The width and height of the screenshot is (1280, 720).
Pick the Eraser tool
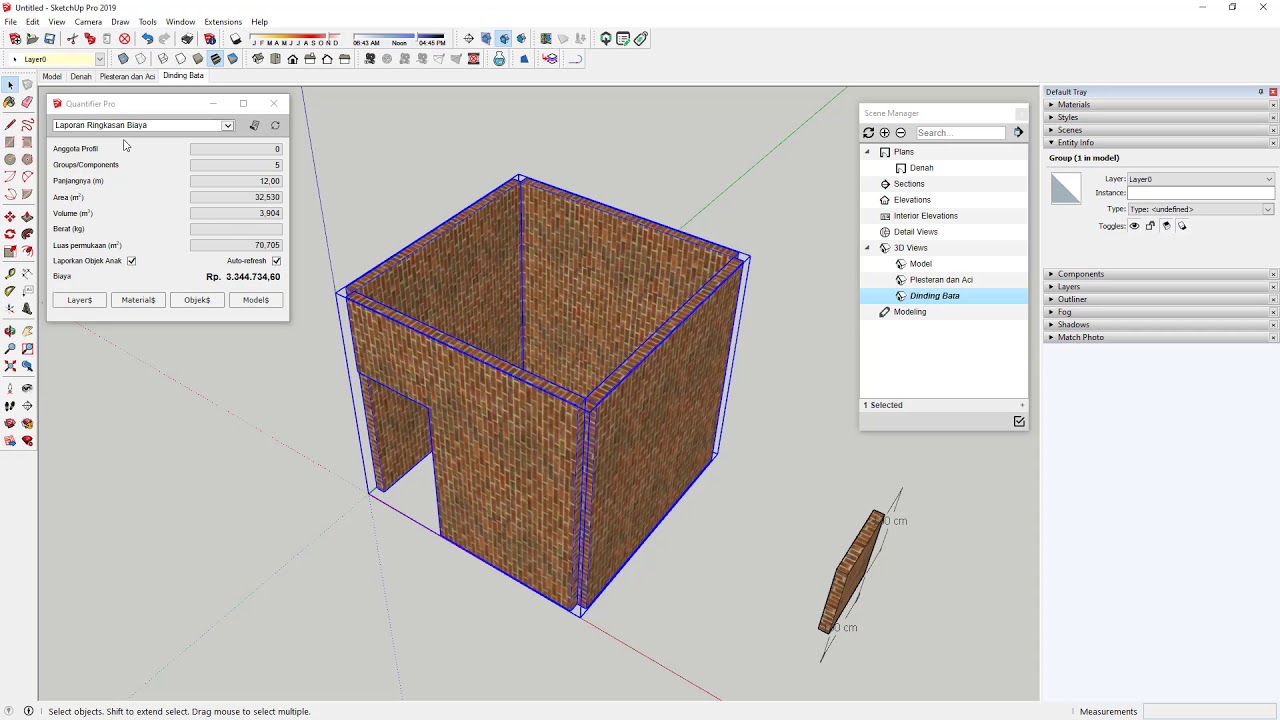click(27, 102)
